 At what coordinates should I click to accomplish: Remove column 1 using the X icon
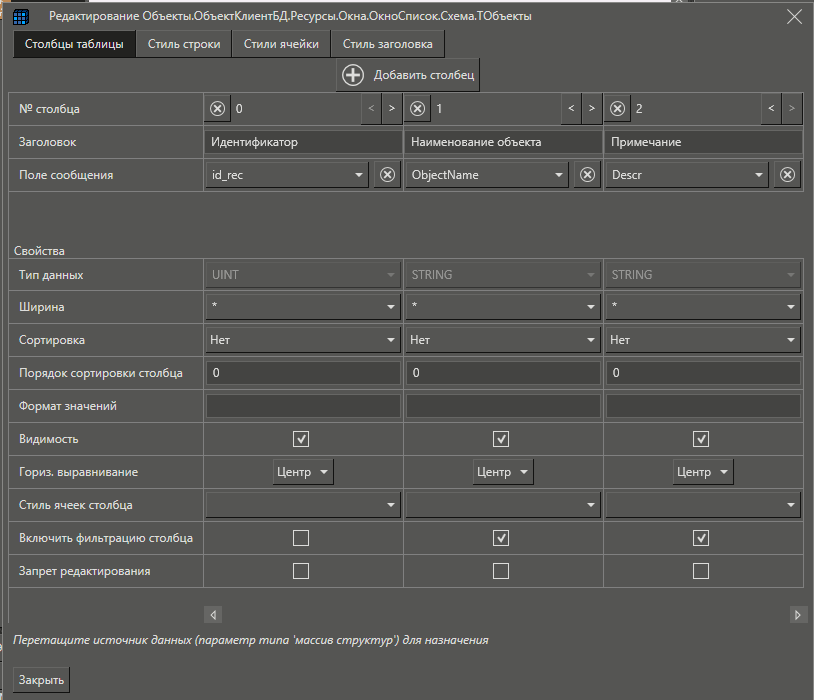point(418,108)
